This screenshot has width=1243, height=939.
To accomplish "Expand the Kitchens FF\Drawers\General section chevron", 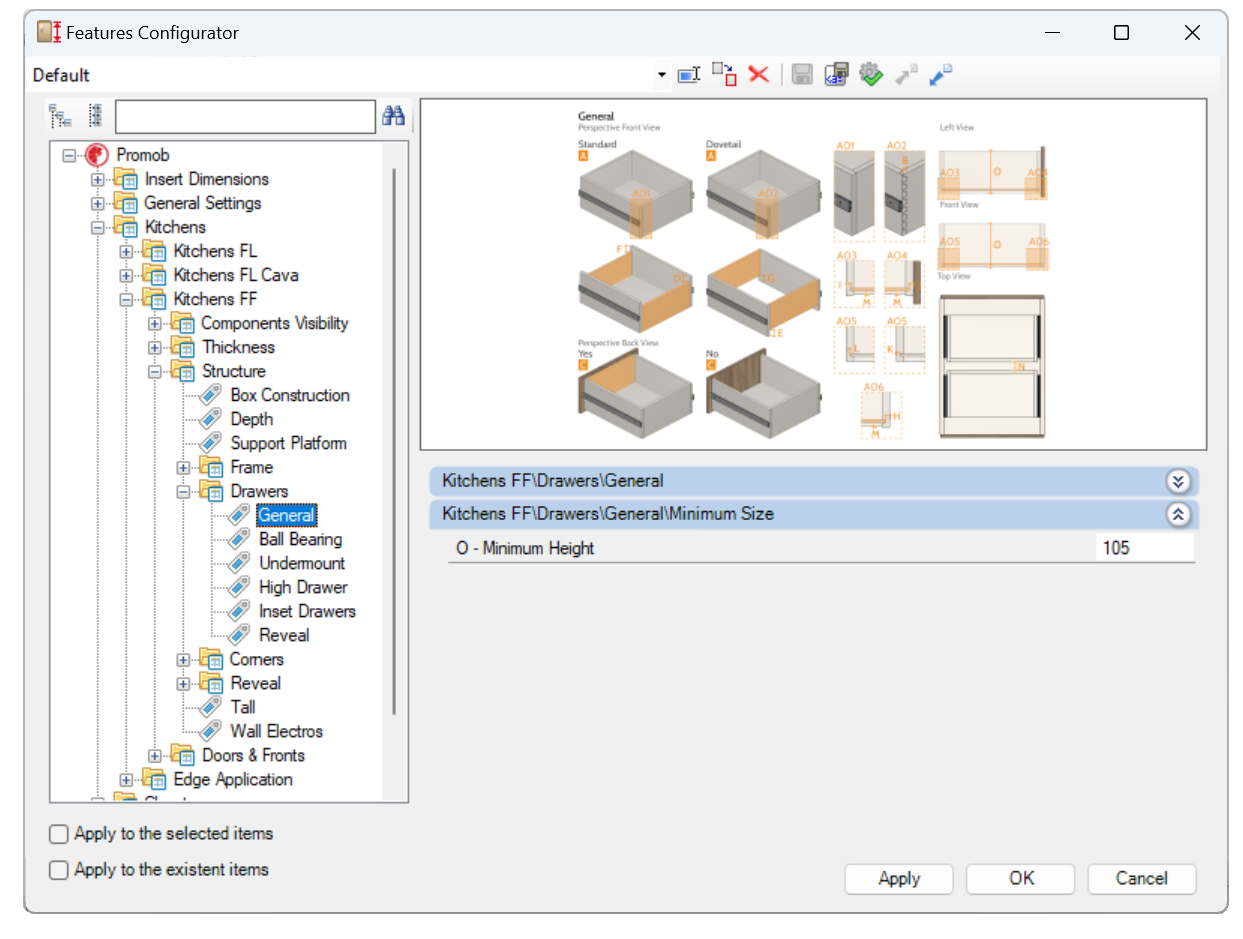I will click(1178, 481).
